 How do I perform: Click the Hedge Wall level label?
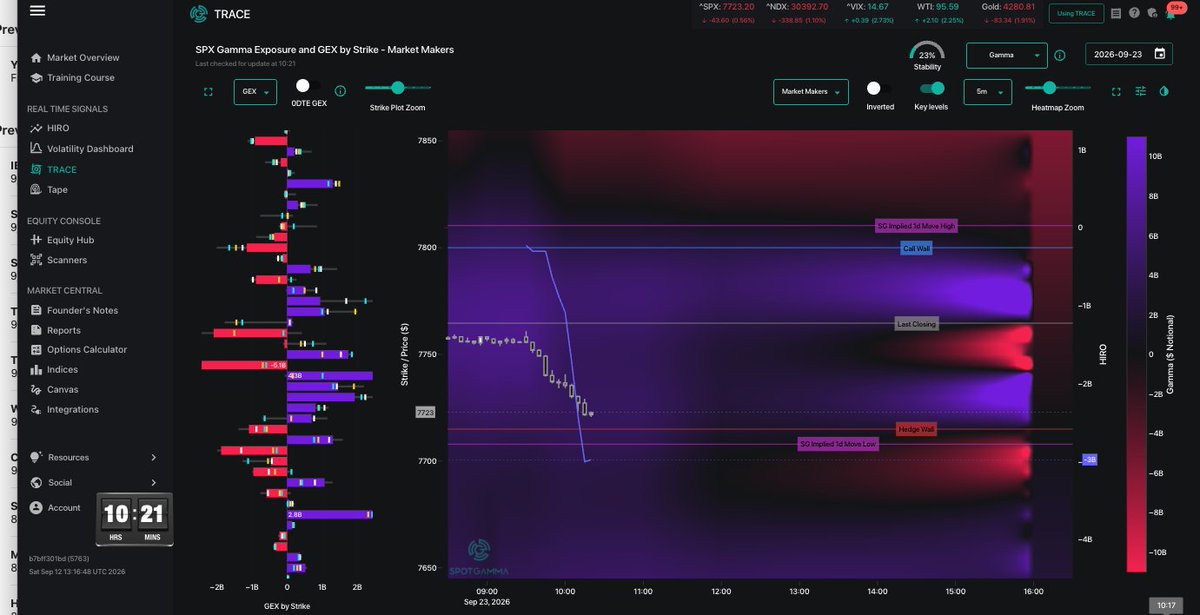917,429
